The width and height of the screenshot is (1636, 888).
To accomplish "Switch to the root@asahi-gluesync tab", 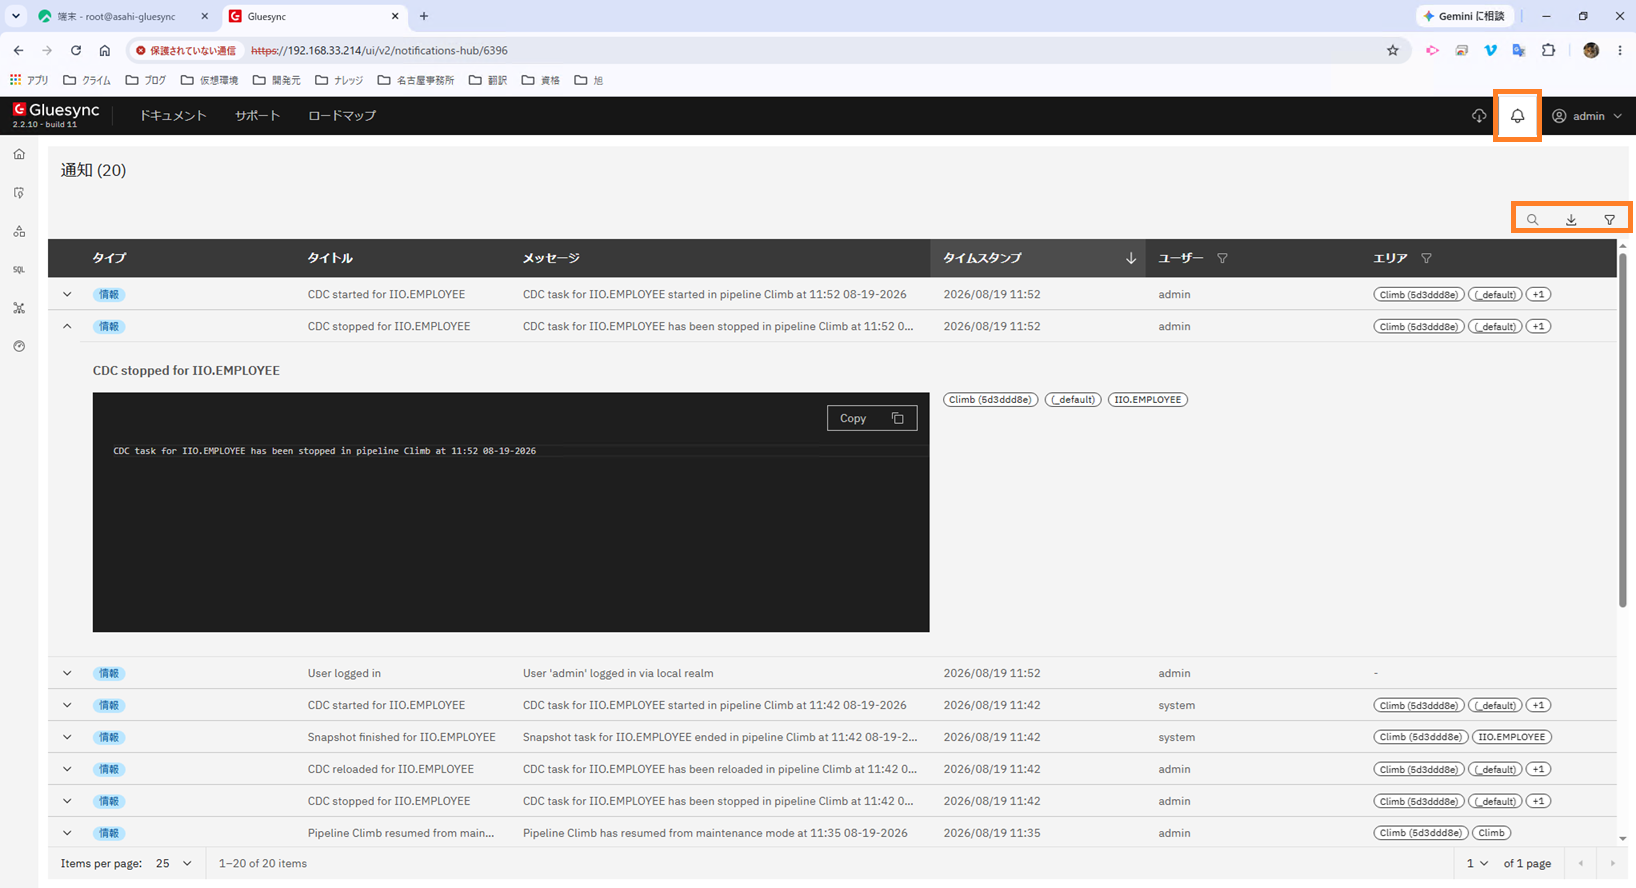I will tap(122, 16).
